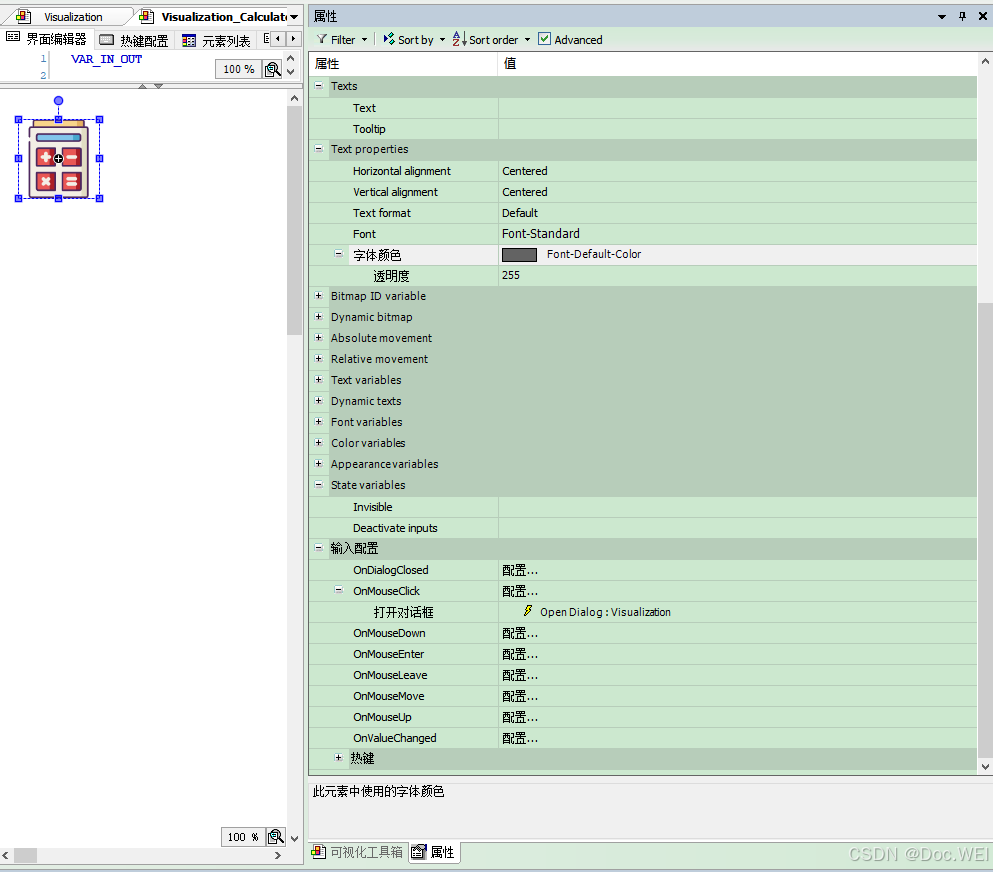Collapse the 字体颜色 property
This screenshot has height=872, width=993.
pos(339,254)
